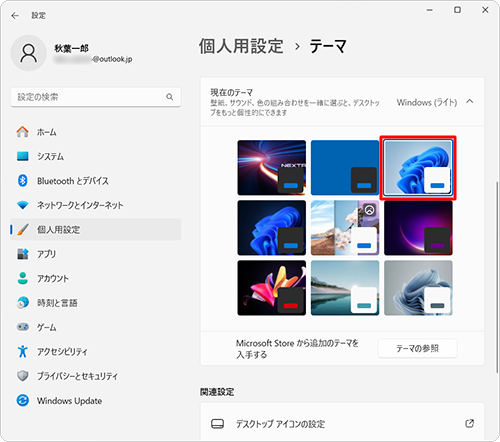Click the 時刻と言語 globe clock icon
The image size is (500, 442).
point(23,303)
